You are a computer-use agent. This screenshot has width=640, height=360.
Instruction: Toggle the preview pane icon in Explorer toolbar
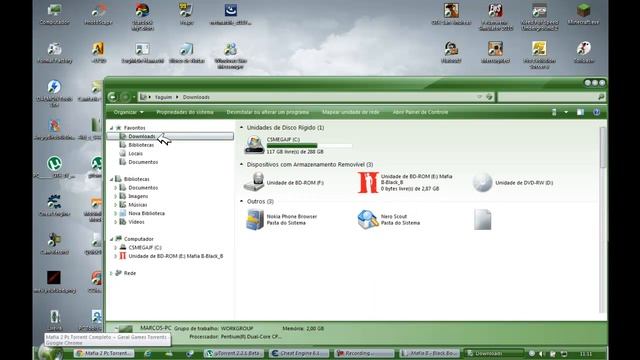tap(580, 112)
